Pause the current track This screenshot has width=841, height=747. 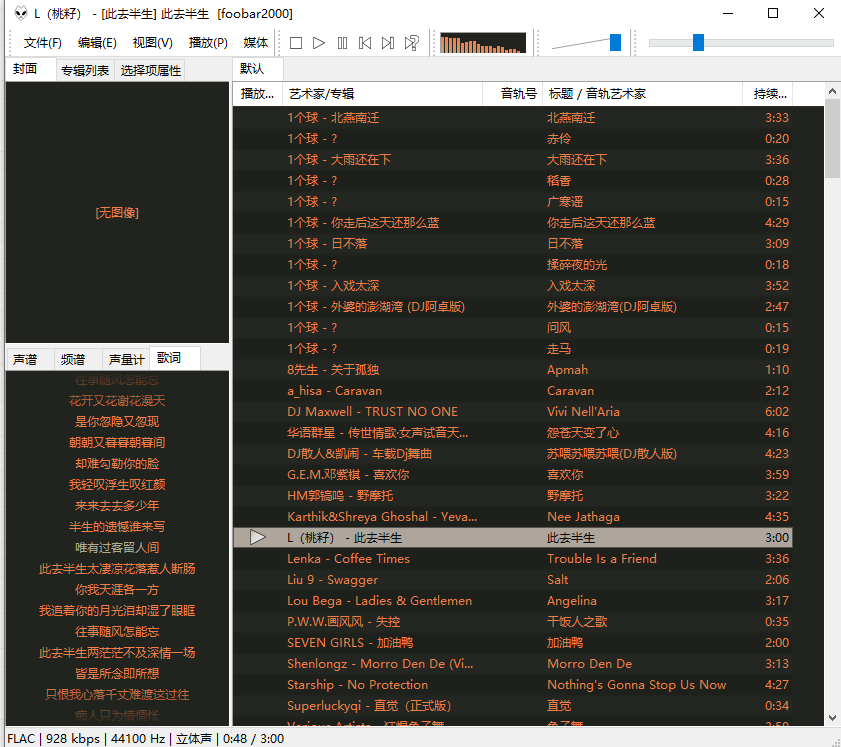[x=342, y=43]
